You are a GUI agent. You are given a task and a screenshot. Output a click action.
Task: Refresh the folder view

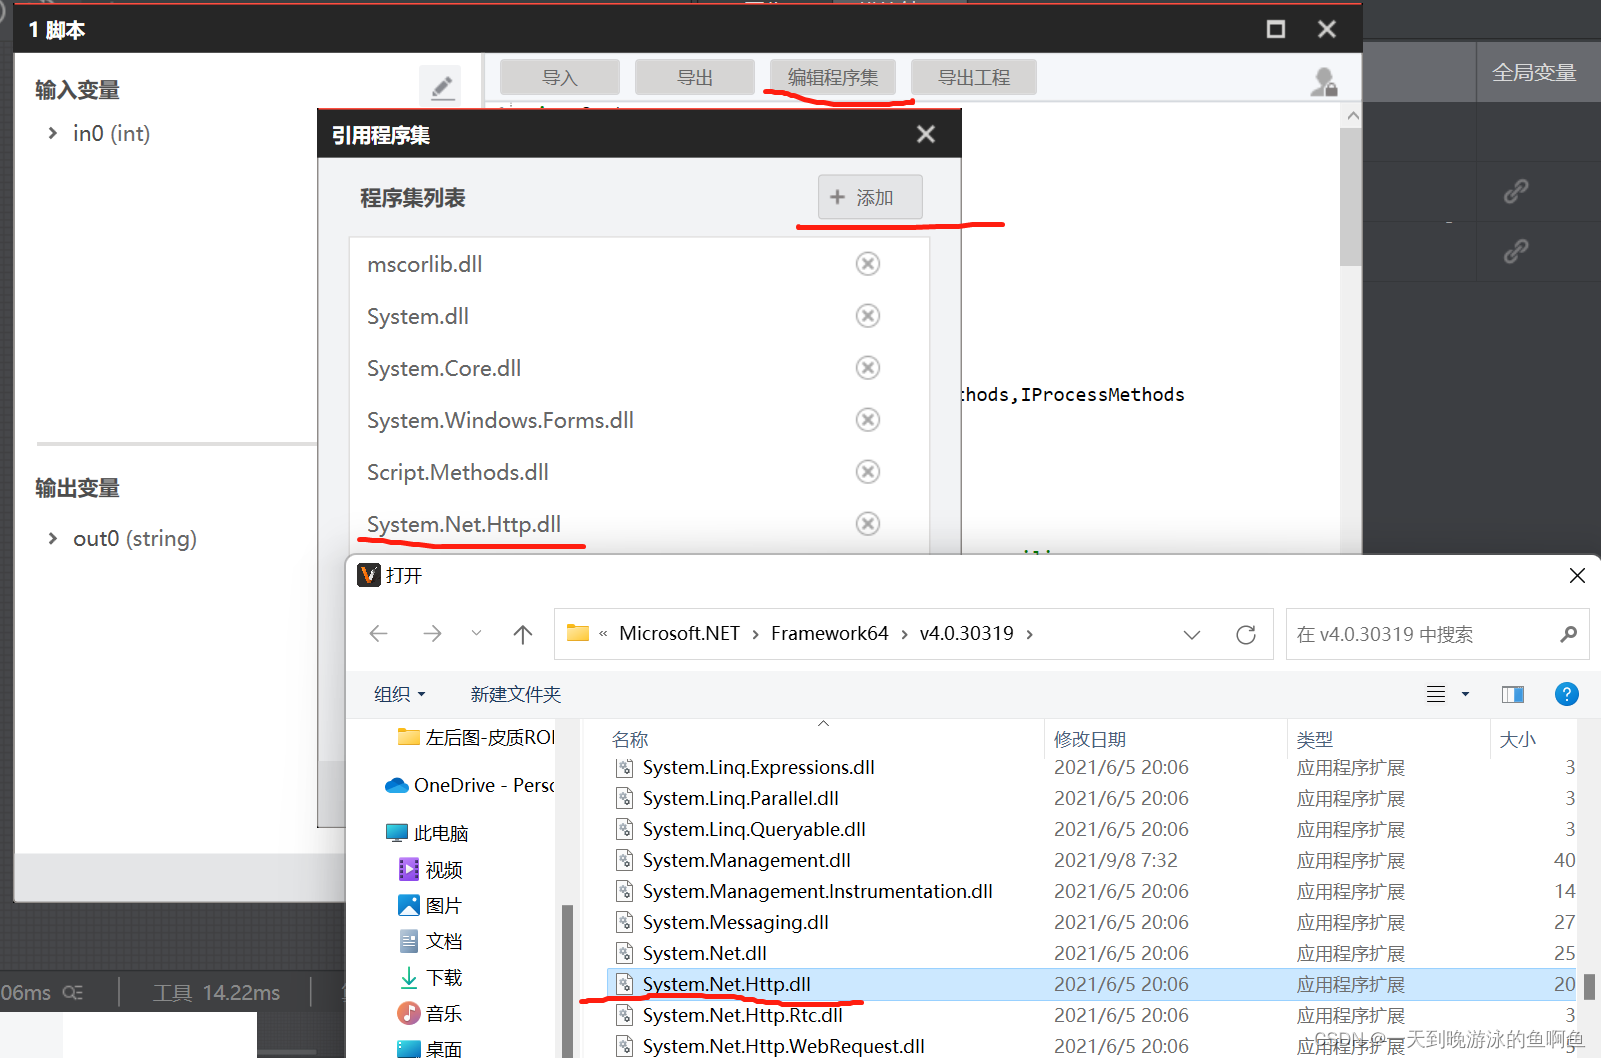(1245, 633)
